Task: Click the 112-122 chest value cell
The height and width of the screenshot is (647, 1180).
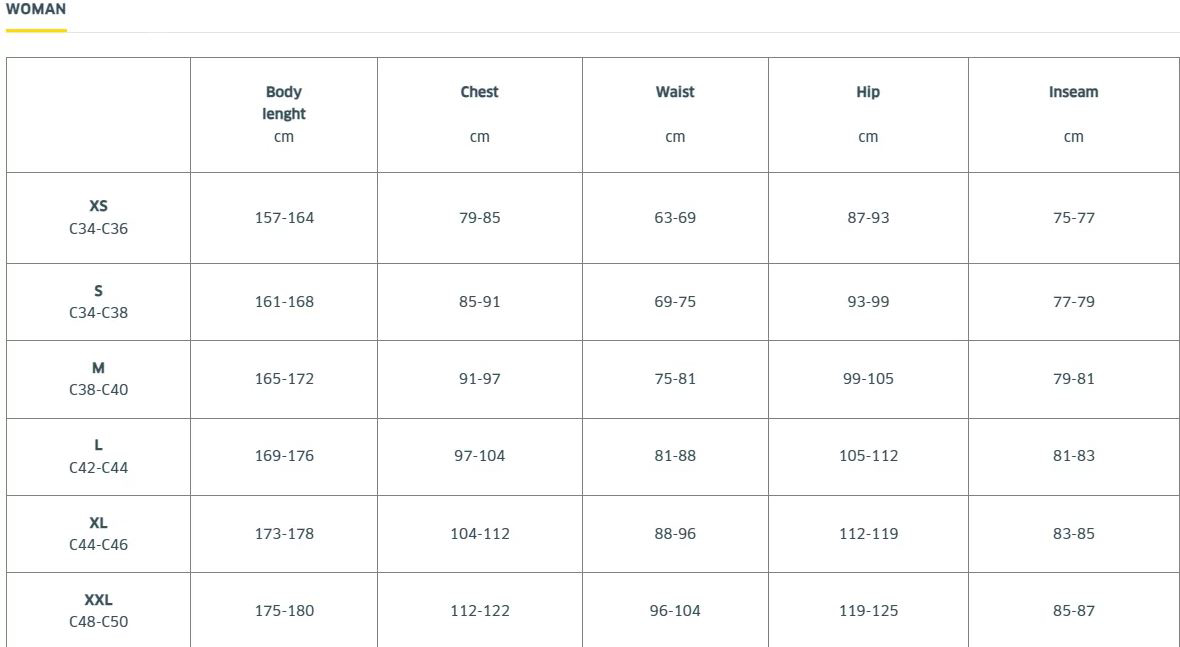Action: click(x=479, y=610)
